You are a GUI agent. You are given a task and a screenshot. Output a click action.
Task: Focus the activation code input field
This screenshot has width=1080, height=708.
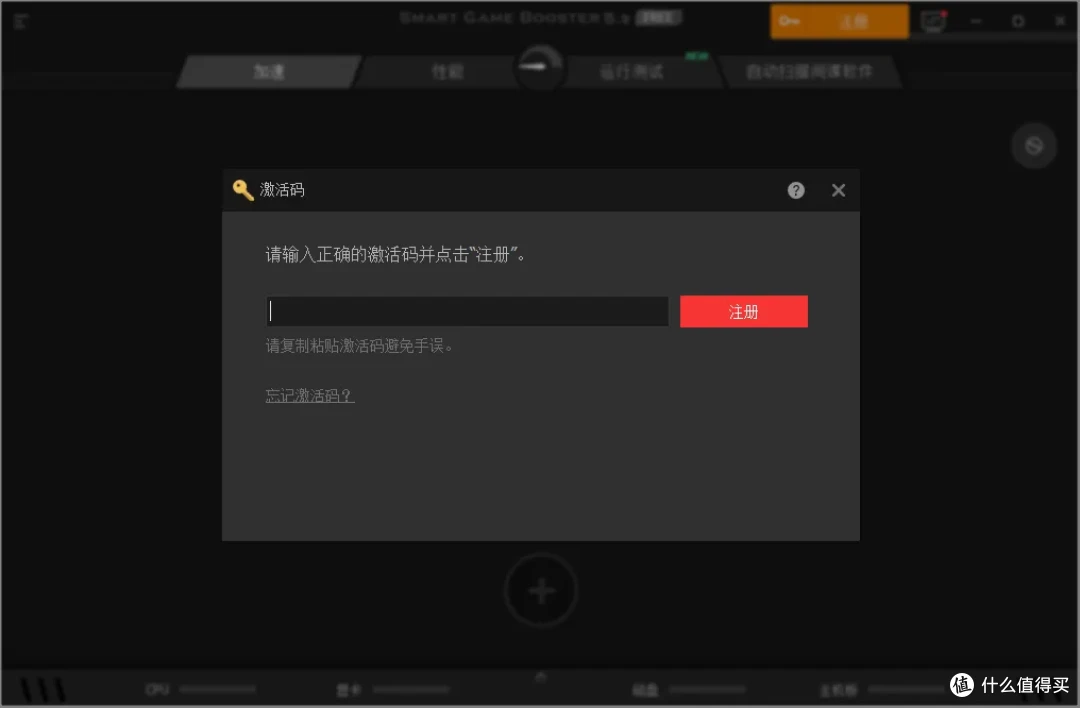pos(467,311)
